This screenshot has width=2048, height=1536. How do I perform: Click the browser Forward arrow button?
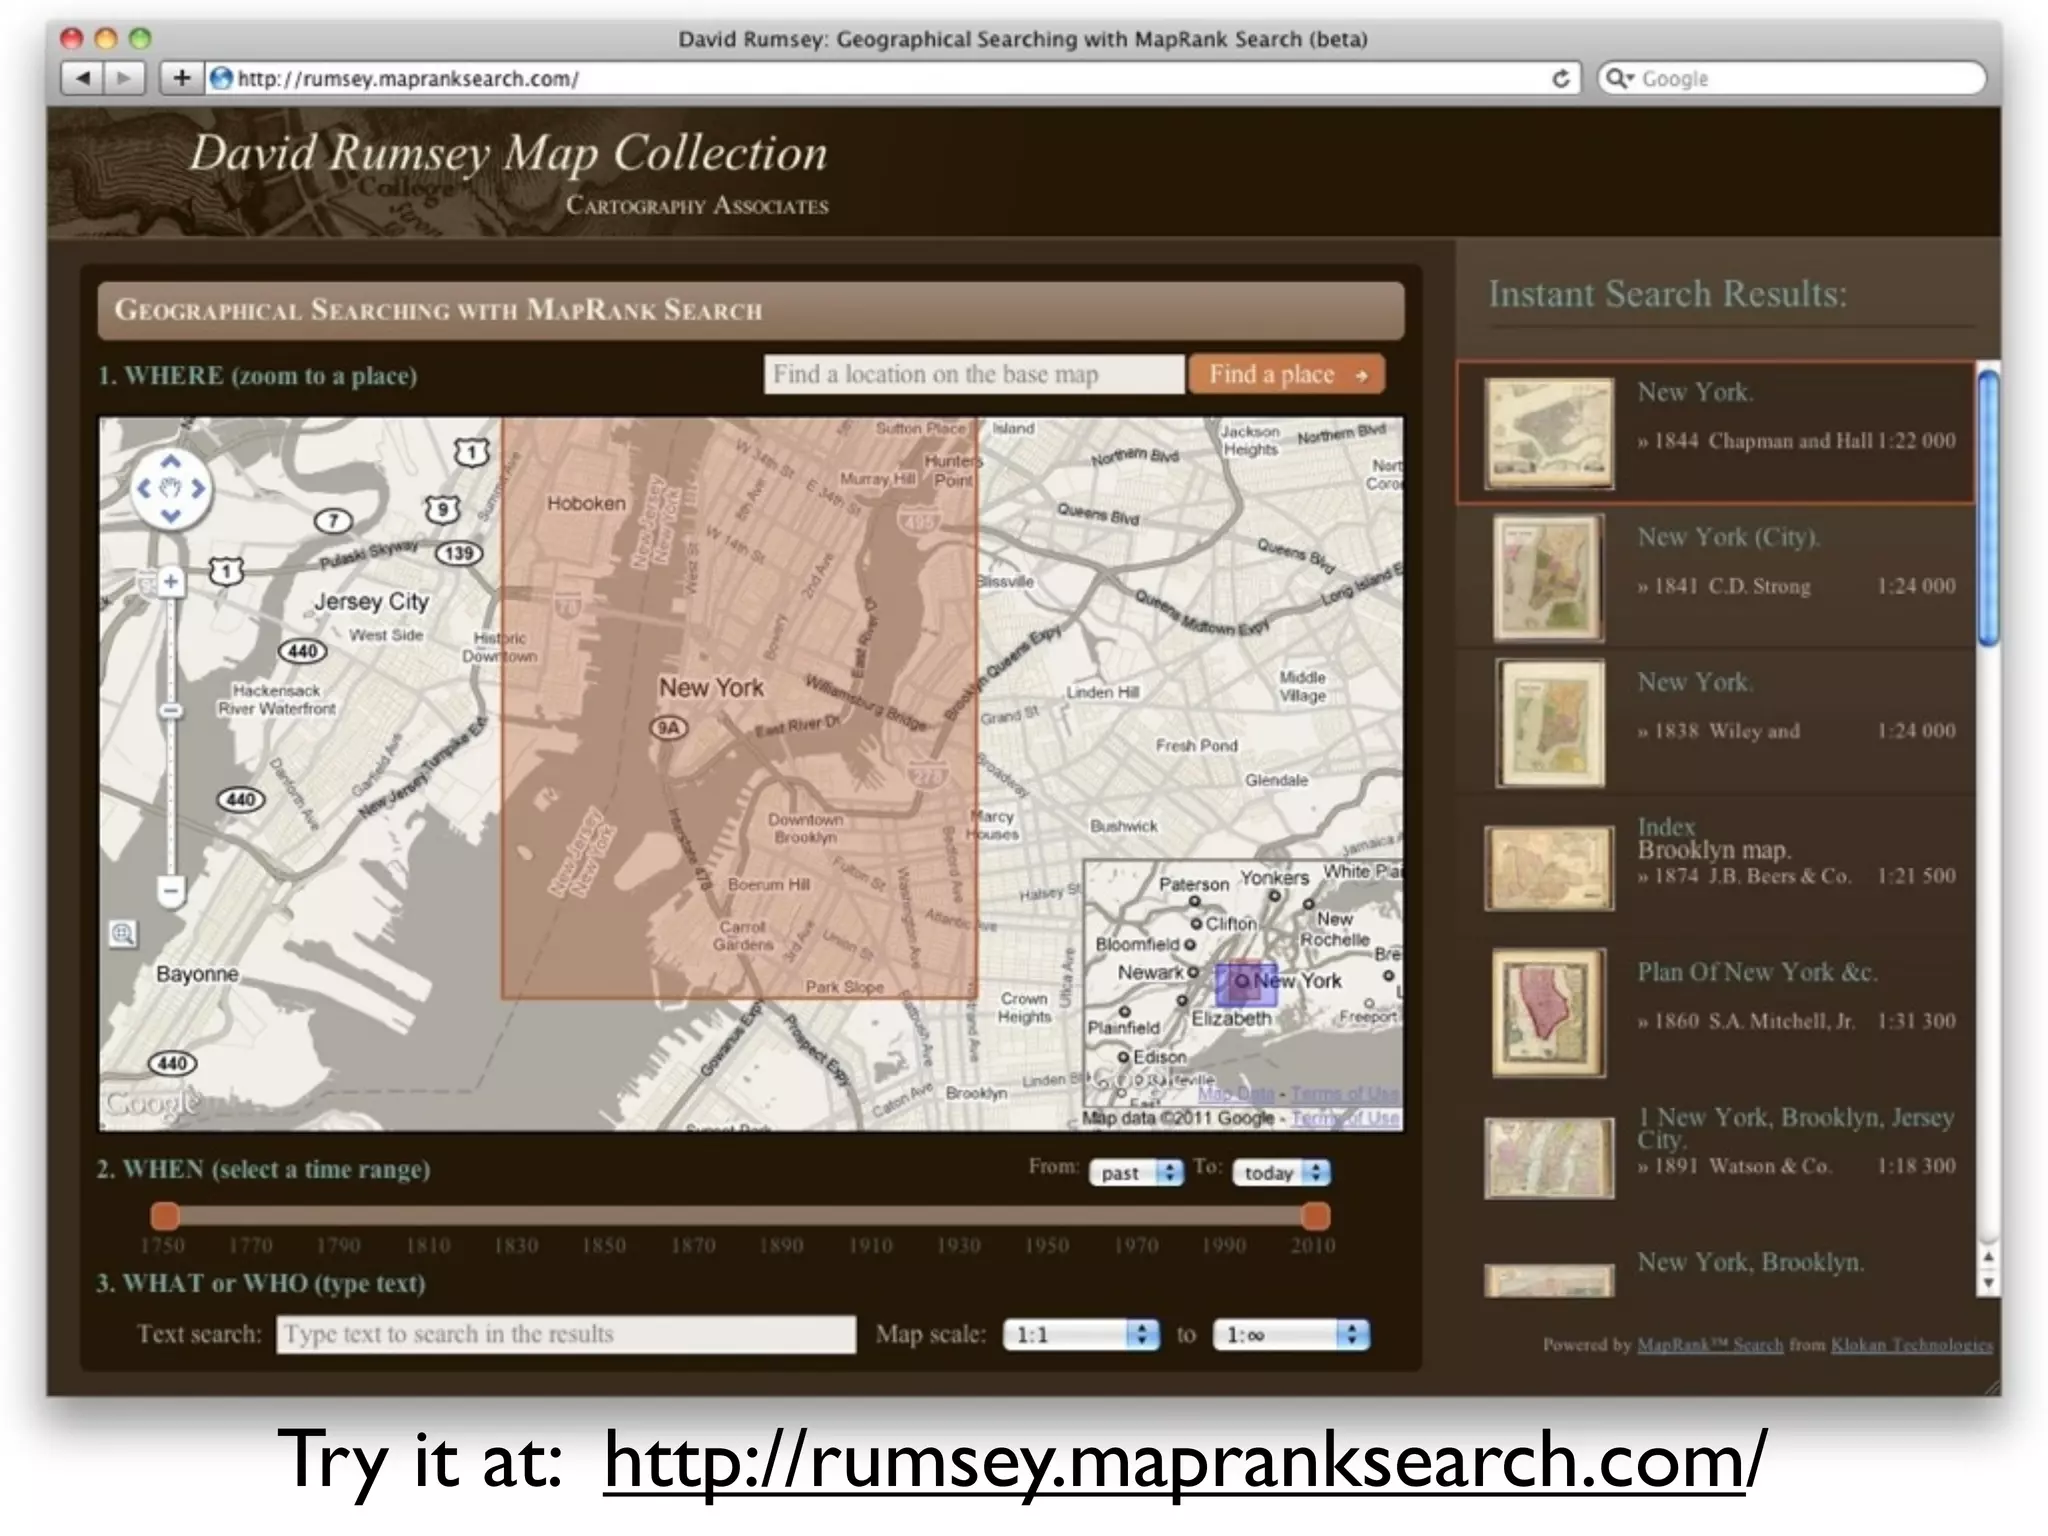pyautogui.click(x=124, y=78)
